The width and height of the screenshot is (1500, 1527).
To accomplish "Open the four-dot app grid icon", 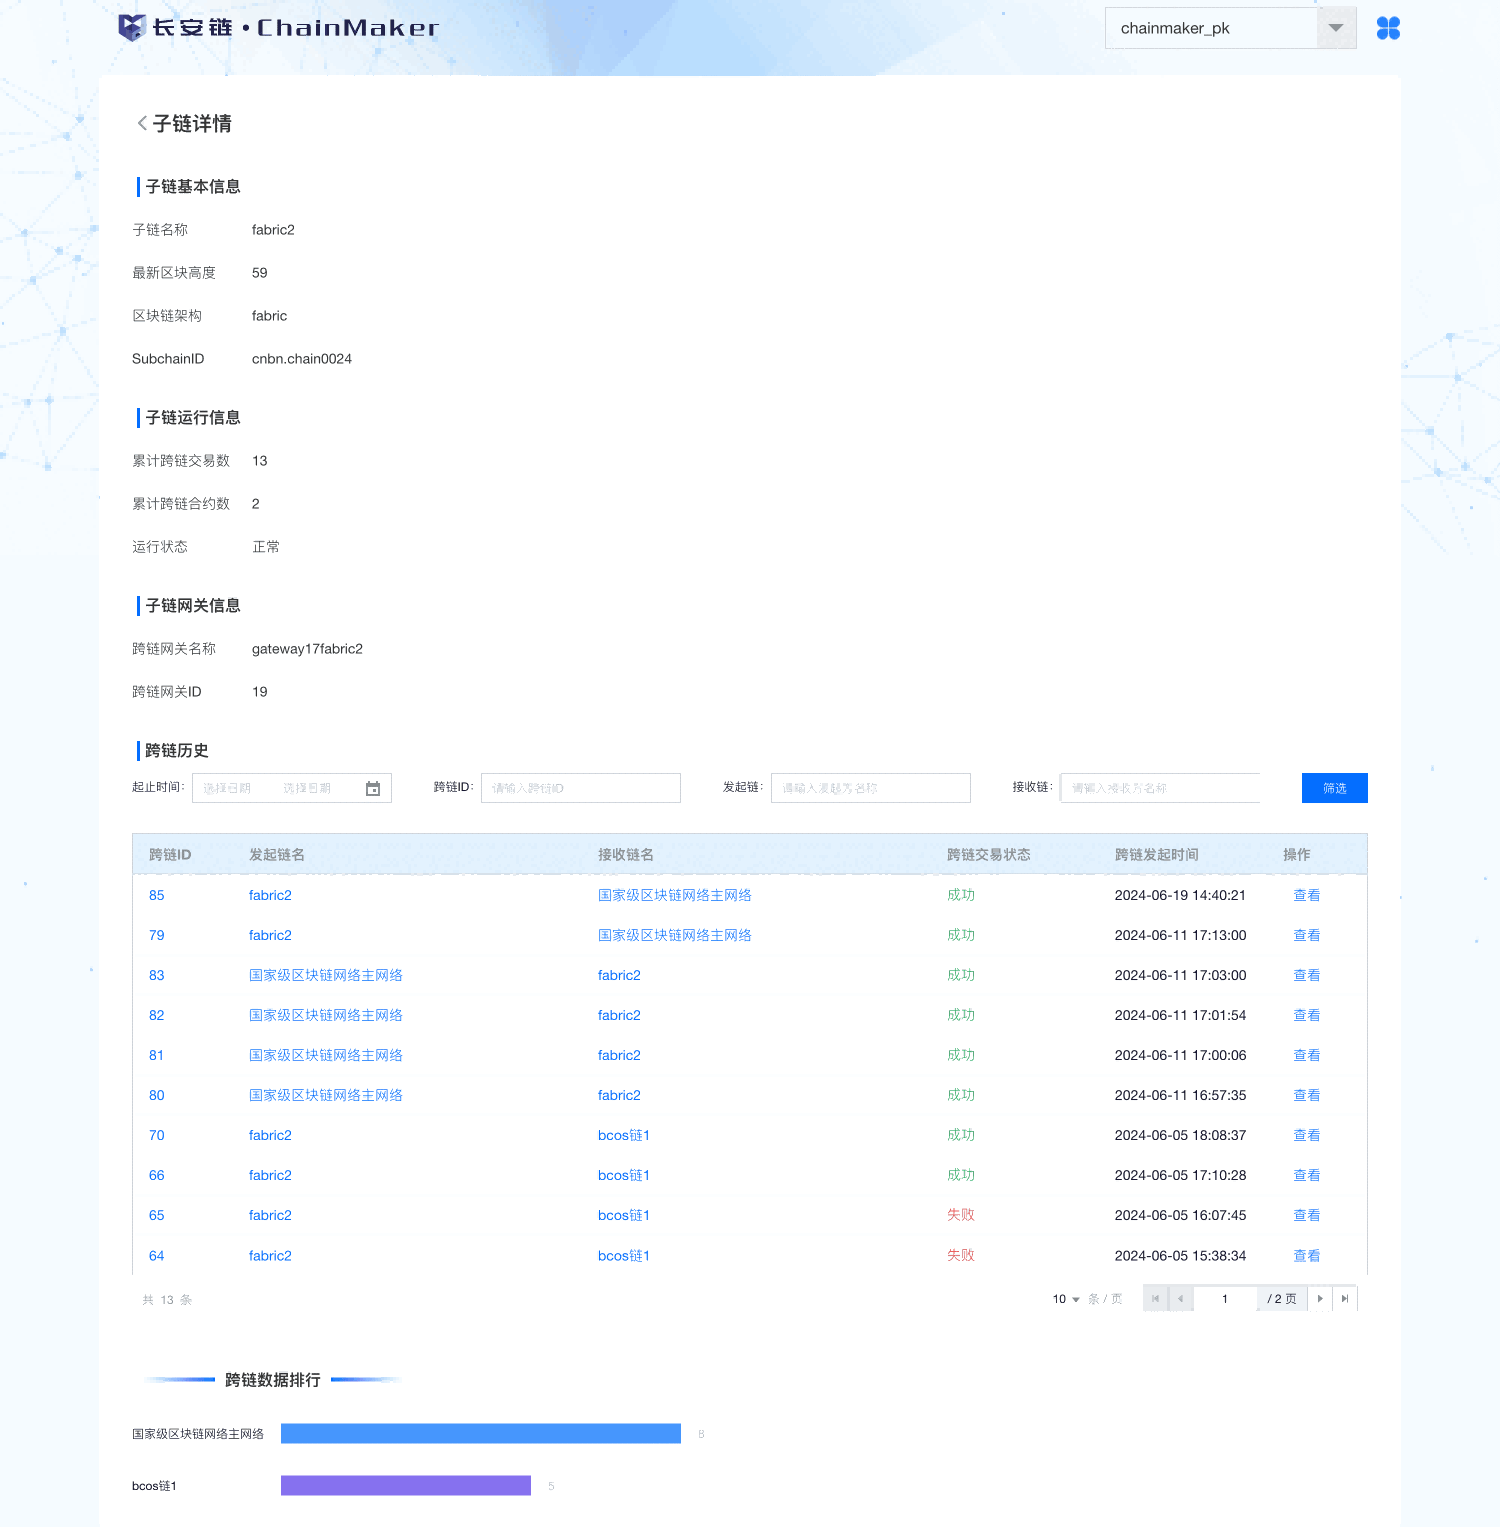I will point(1388,28).
